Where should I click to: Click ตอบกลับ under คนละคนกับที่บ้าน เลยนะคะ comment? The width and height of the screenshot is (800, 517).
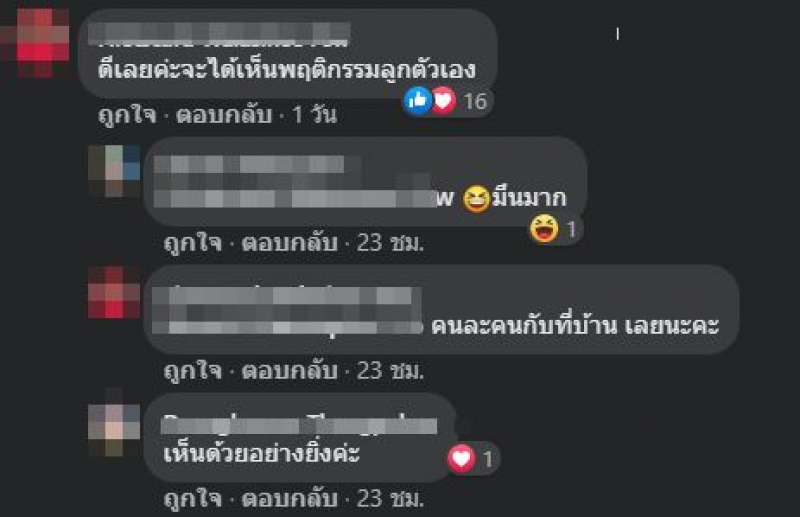coord(289,371)
